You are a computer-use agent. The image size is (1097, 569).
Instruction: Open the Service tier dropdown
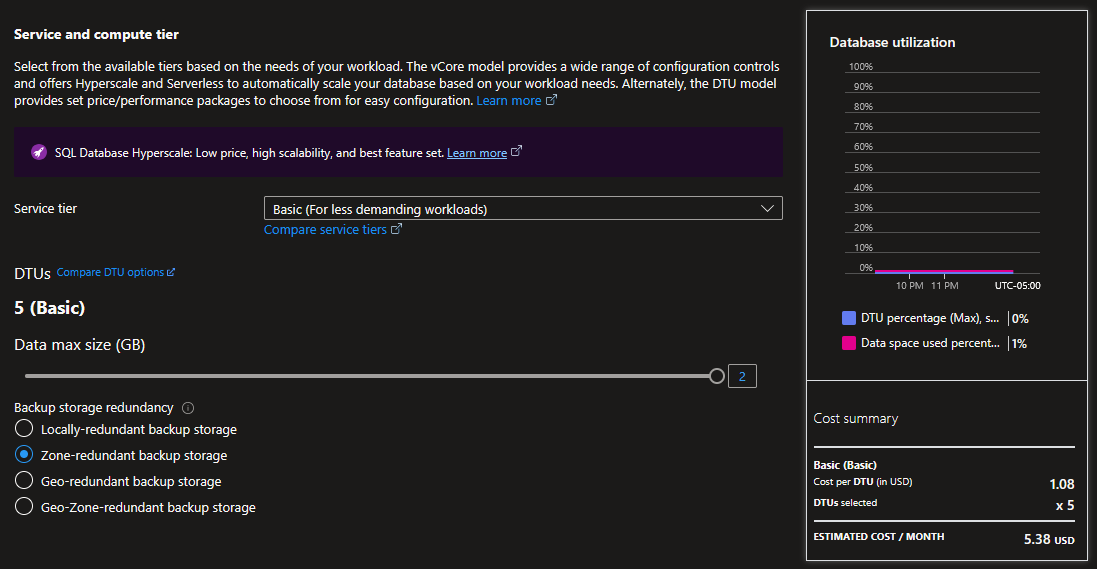coord(523,209)
